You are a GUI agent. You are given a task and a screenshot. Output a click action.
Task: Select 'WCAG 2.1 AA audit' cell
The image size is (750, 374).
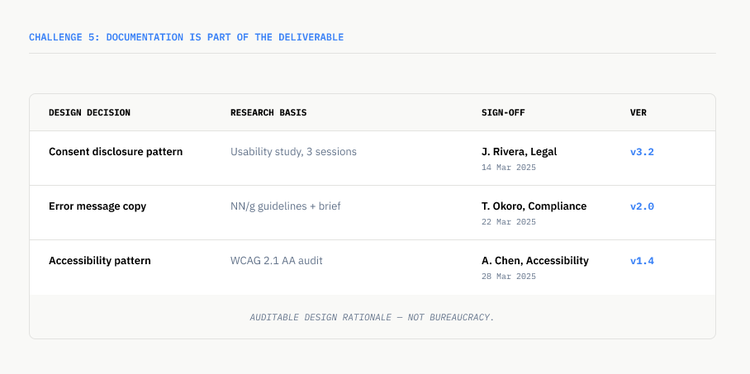276,261
